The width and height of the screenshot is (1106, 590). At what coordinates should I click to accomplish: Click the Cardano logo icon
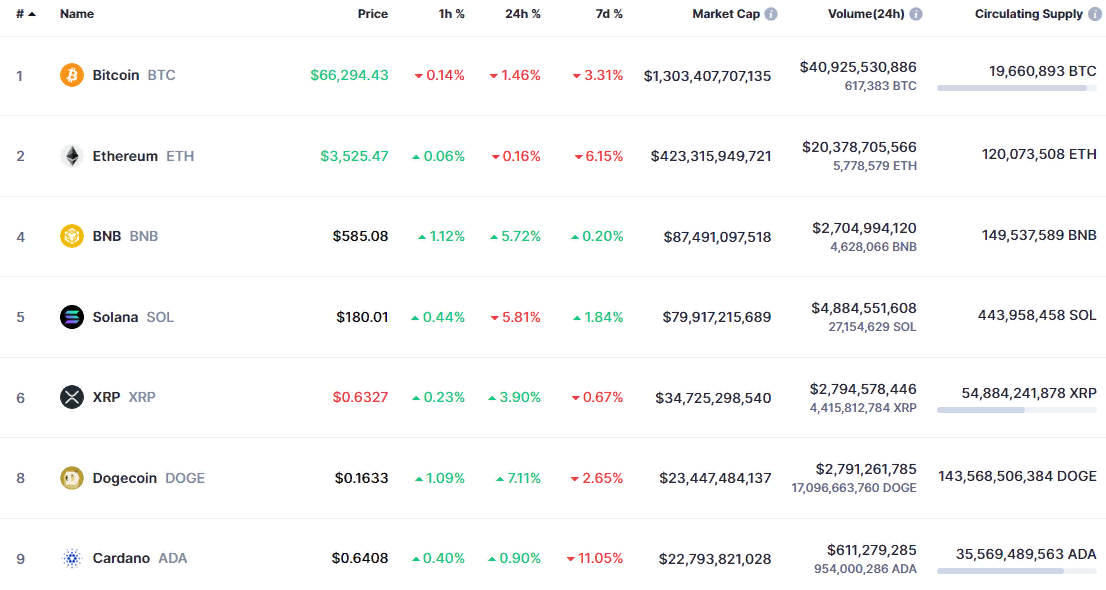(71, 558)
